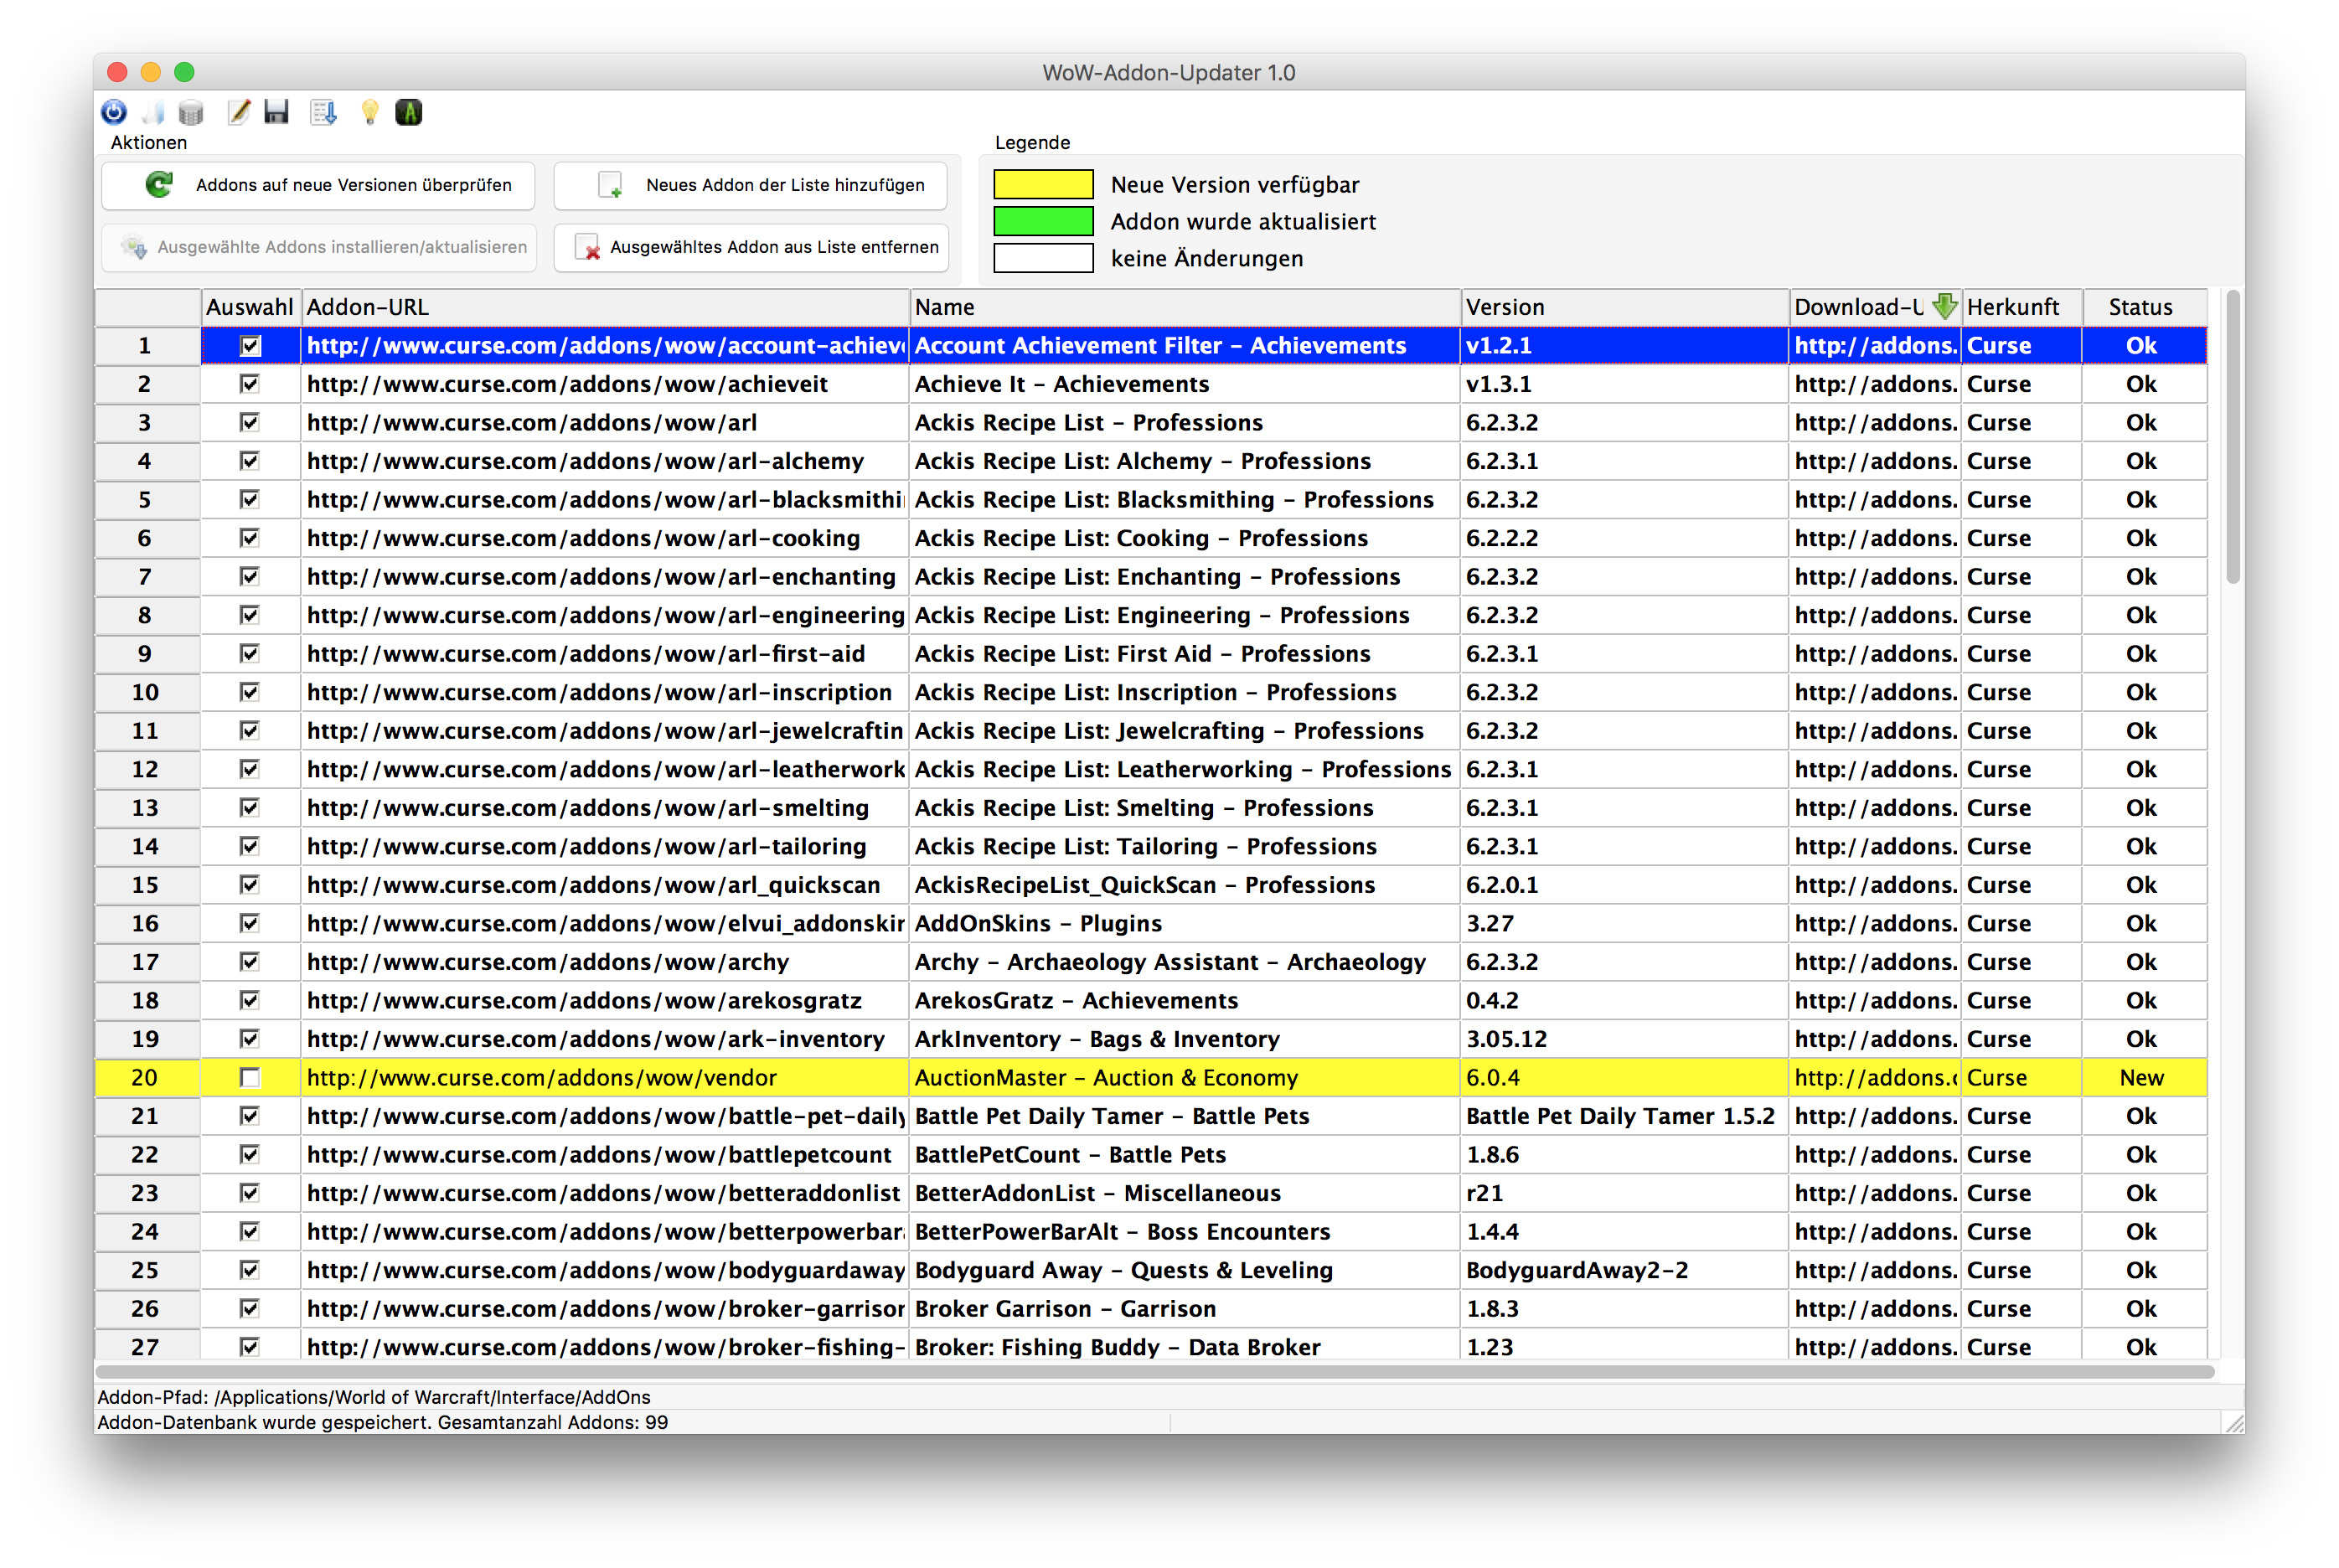Sort by the Herkunft column header
Screen dimensions: 2339x1568
tap(2021, 307)
